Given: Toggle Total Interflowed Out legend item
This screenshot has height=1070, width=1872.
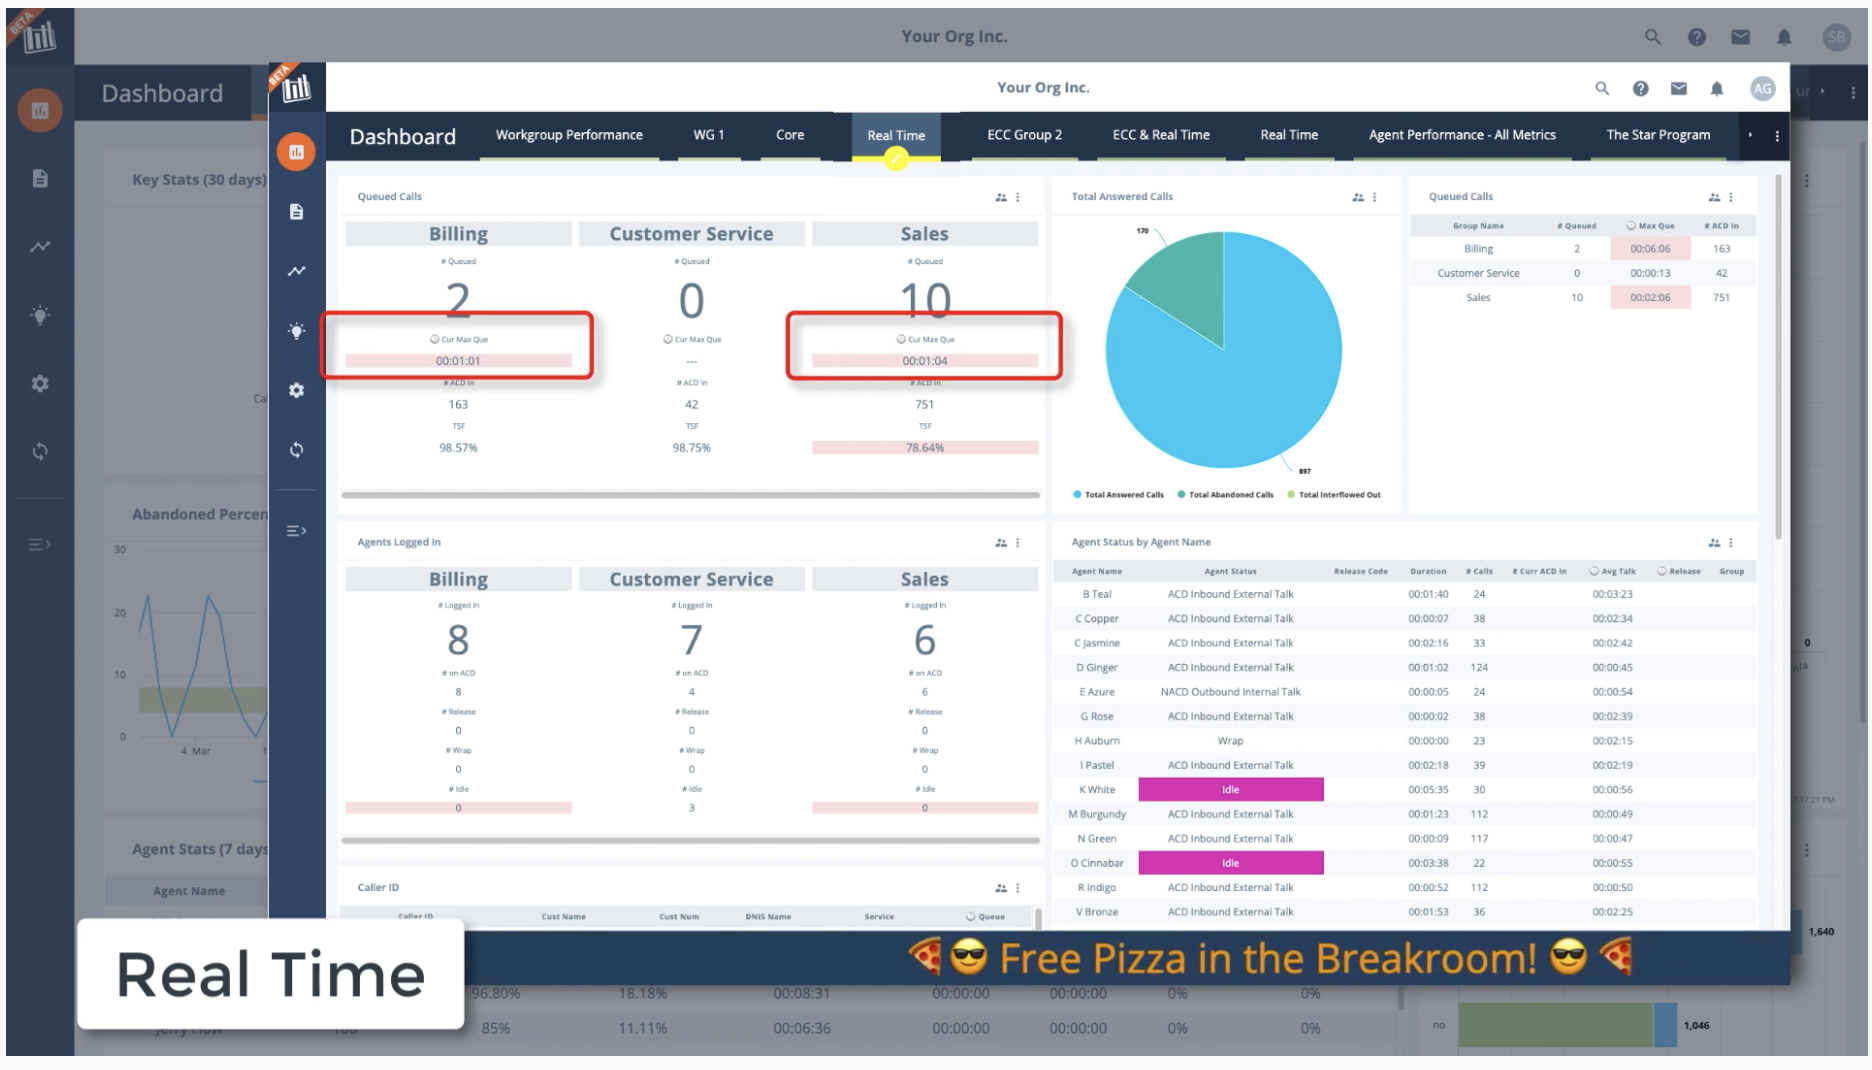Looking at the screenshot, I should tap(1334, 495).
